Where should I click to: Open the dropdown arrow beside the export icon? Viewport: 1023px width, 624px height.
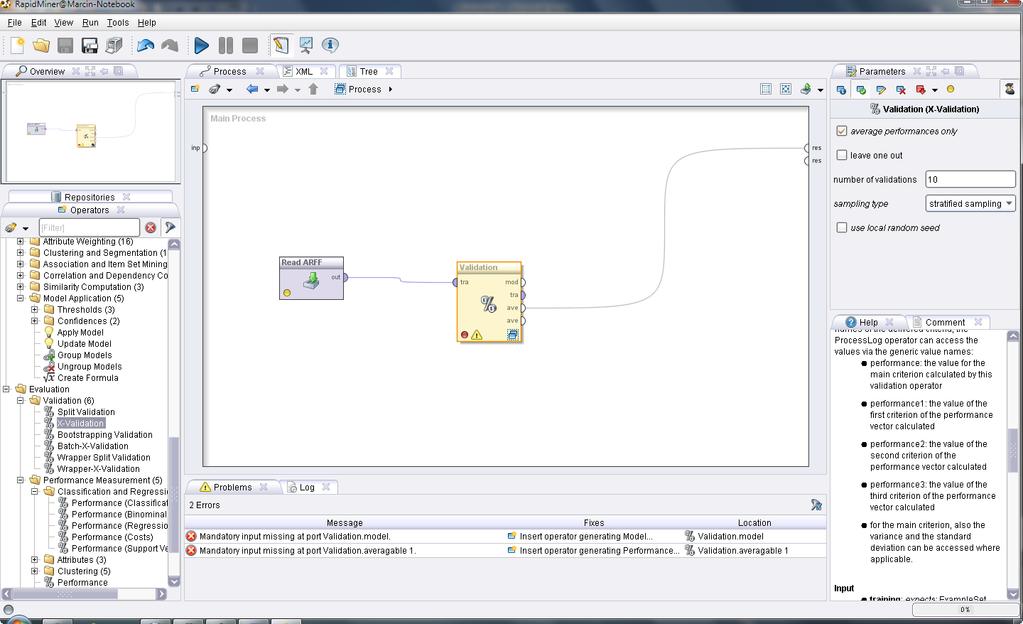click(x=820, y=90)
